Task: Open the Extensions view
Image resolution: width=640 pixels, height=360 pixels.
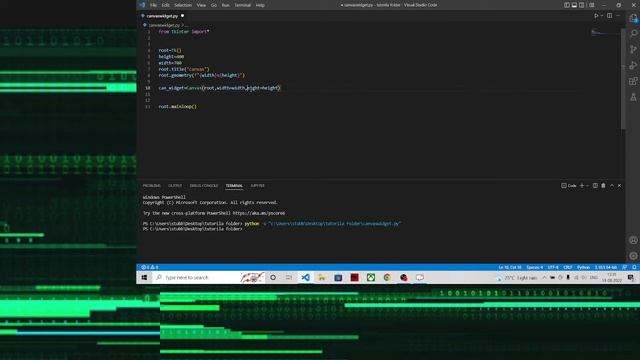Action: 633,81
